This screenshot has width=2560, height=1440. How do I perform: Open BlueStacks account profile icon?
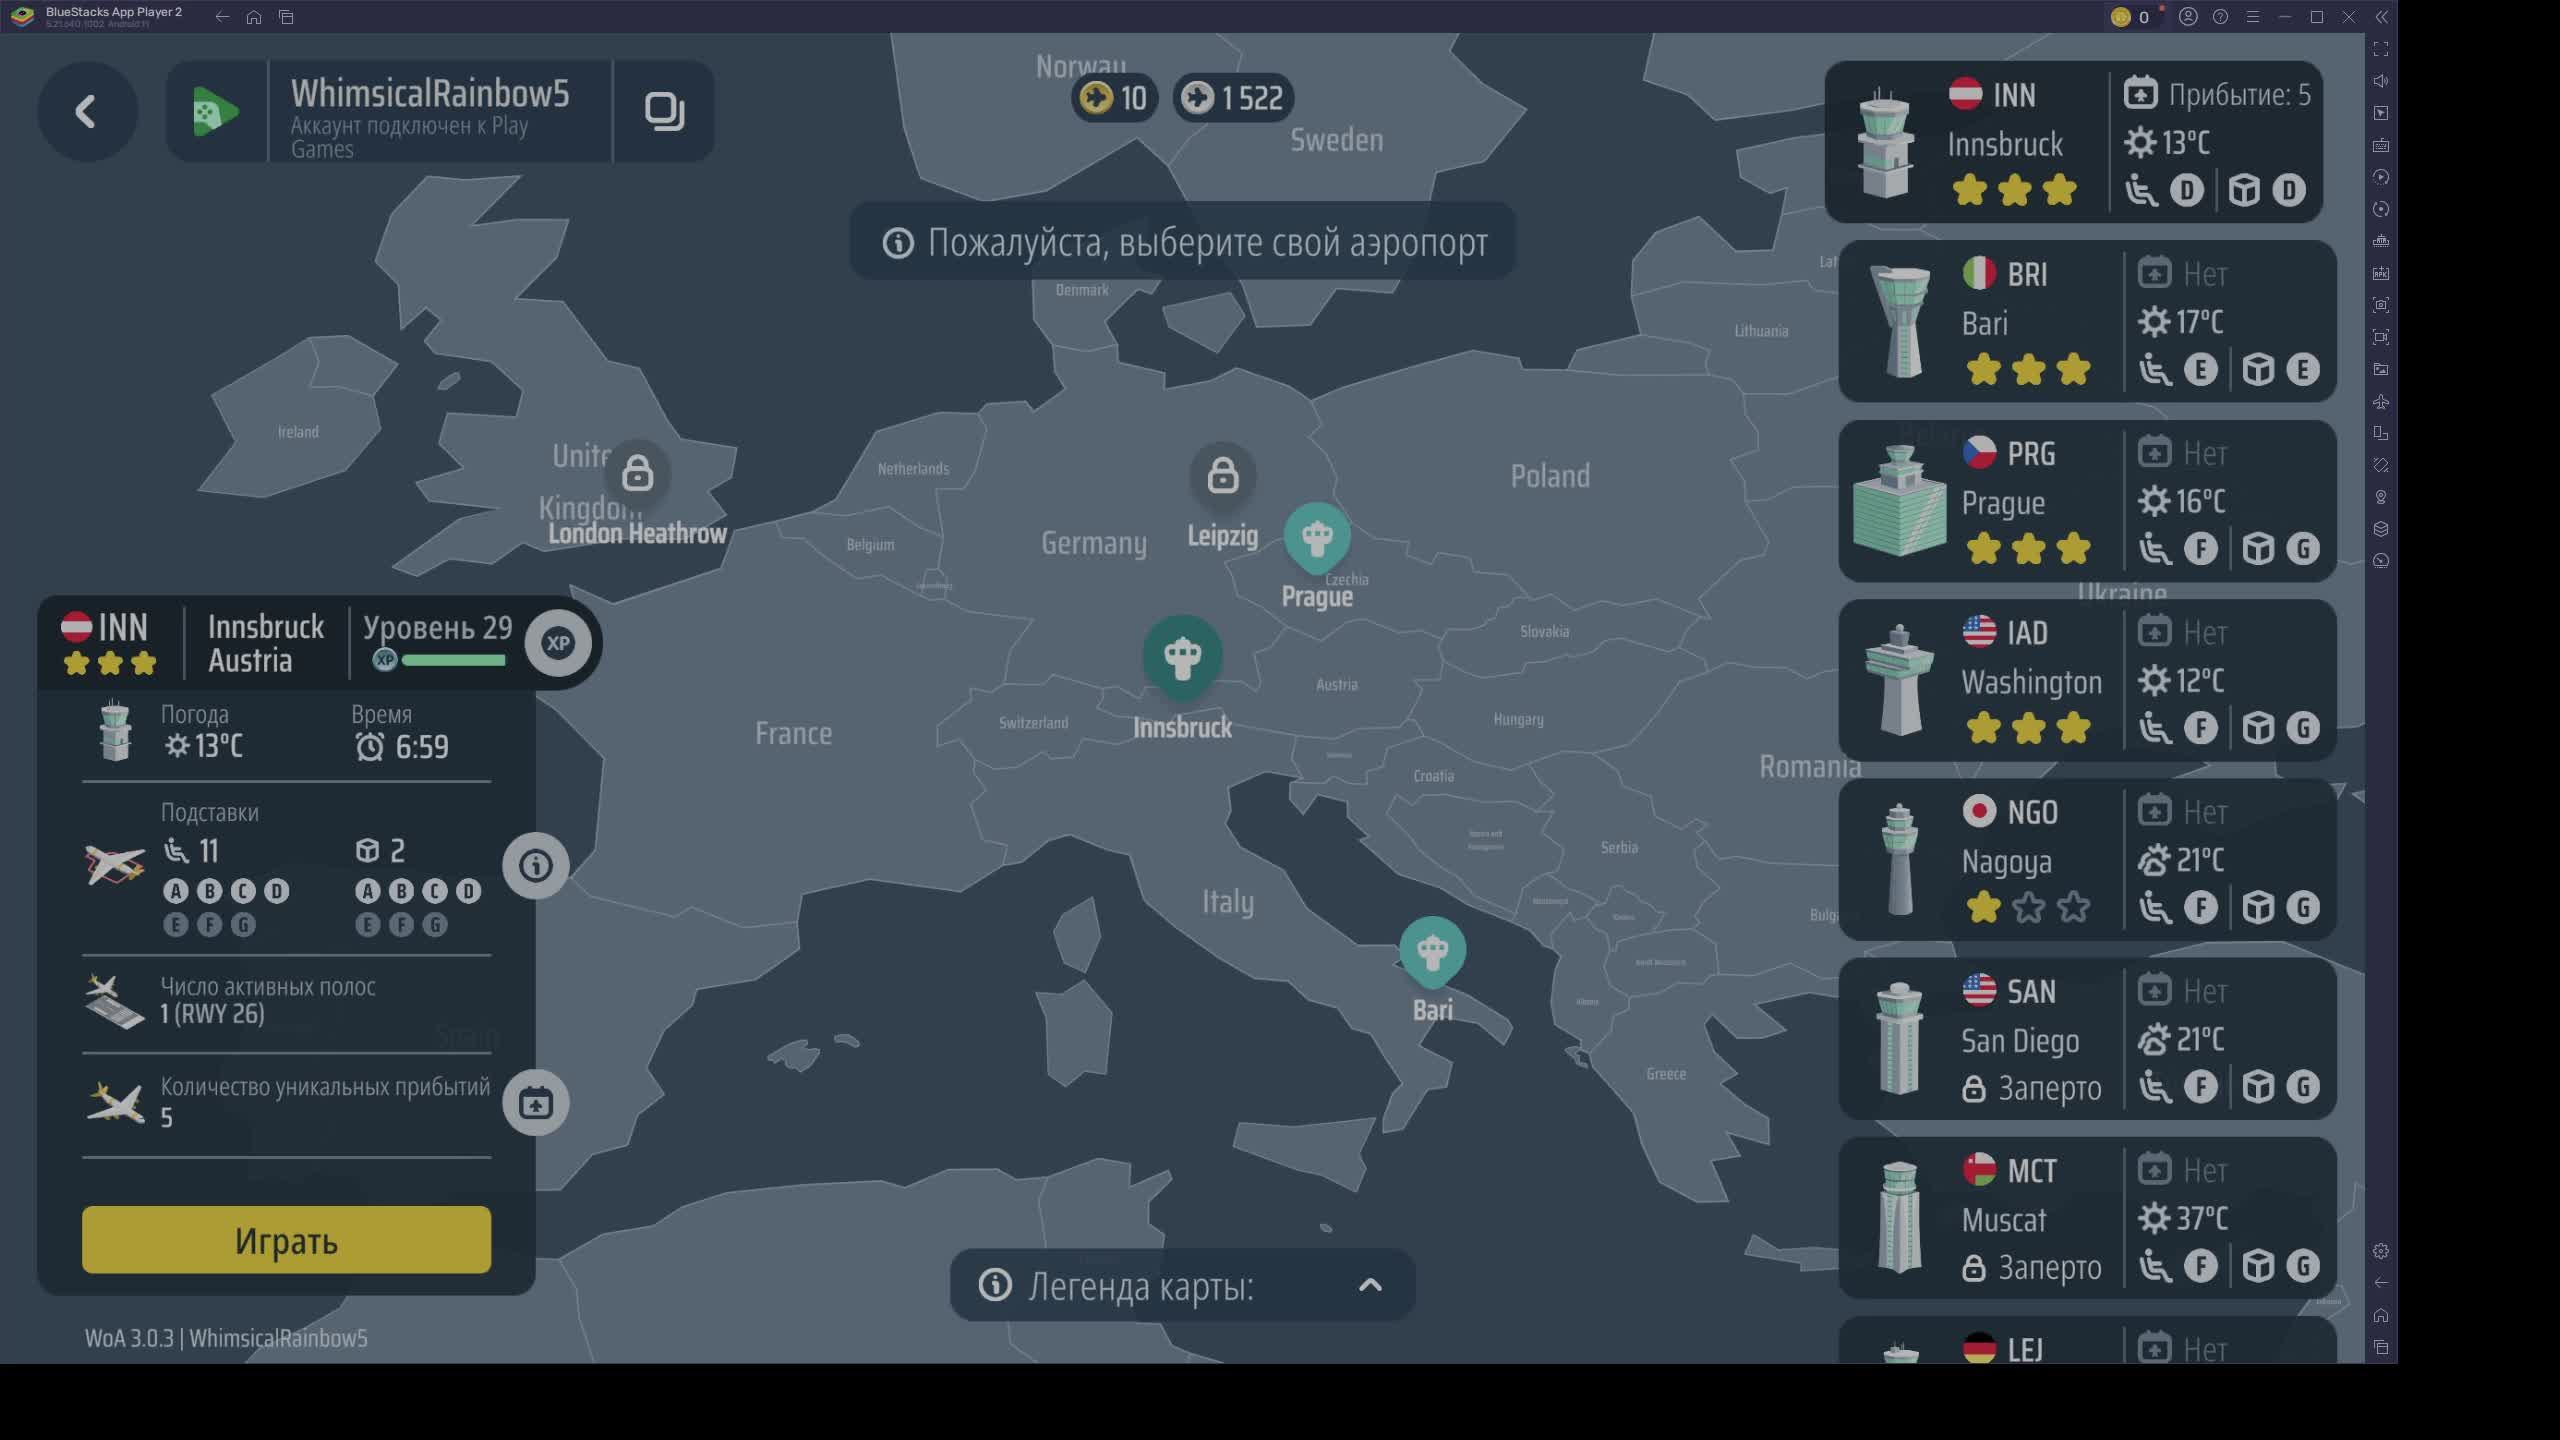(x=2188, y=17)
